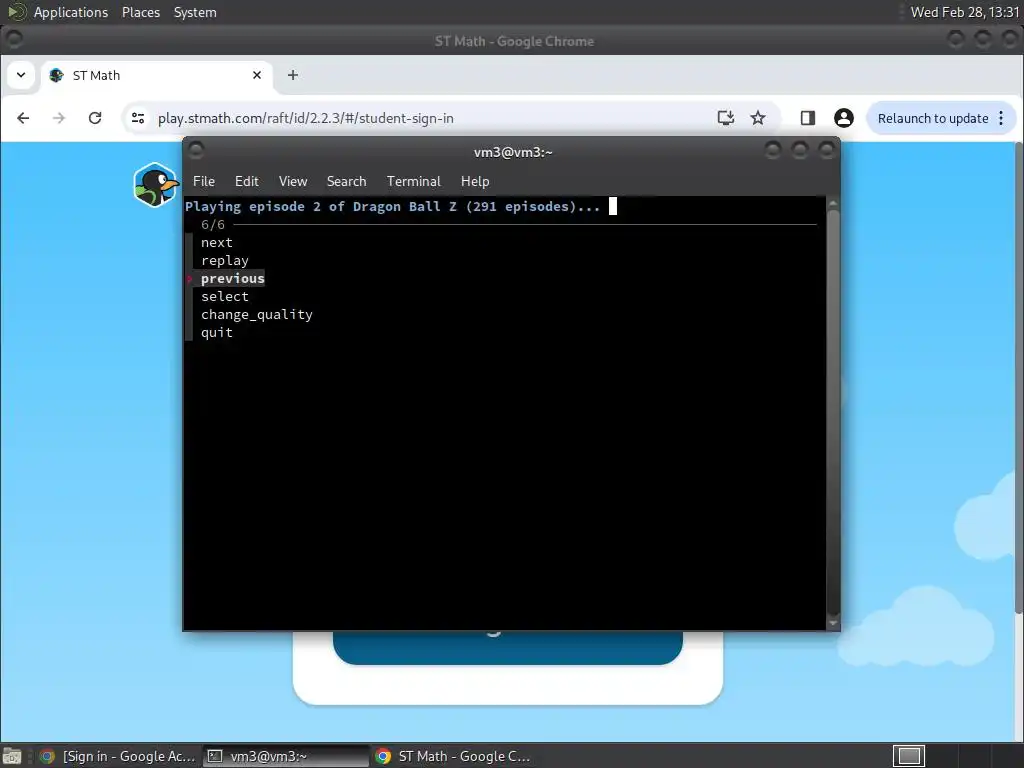Screen dimensions: 1024x768
Task: Expand the tab search dropdown
Action: (21, 75)
